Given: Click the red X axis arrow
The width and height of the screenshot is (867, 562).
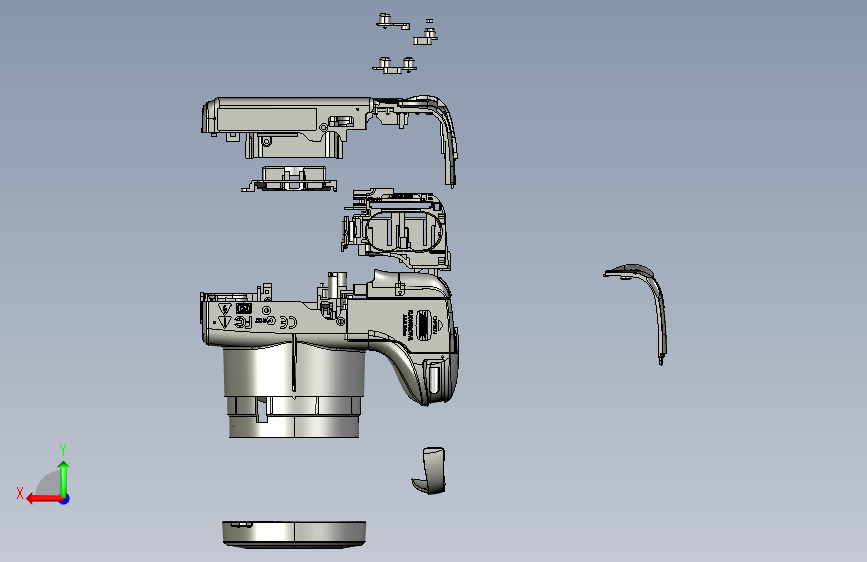Looking at the screenshot, I should pos(43,499).
